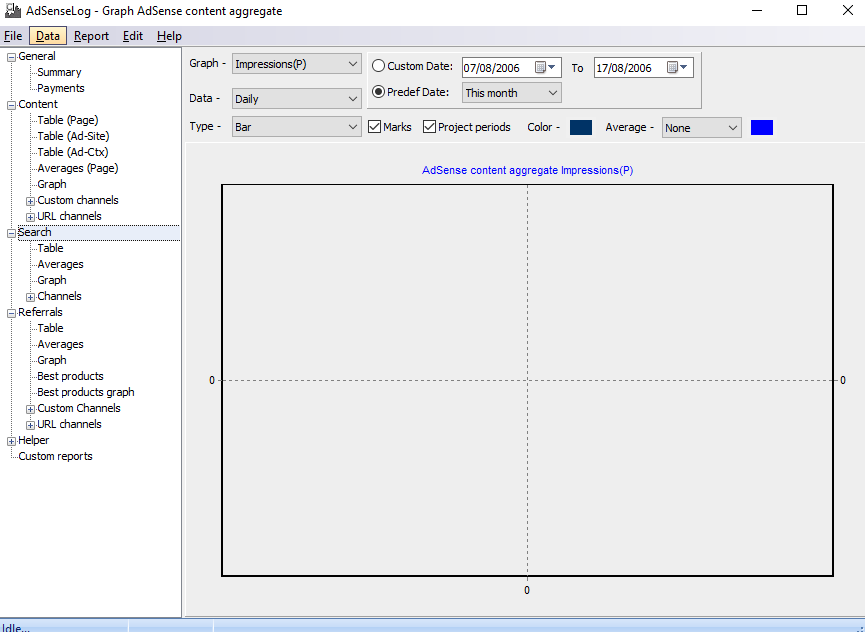Open Averages under Referrals
This screenshot has width=865, height=632.
[60, 344]
